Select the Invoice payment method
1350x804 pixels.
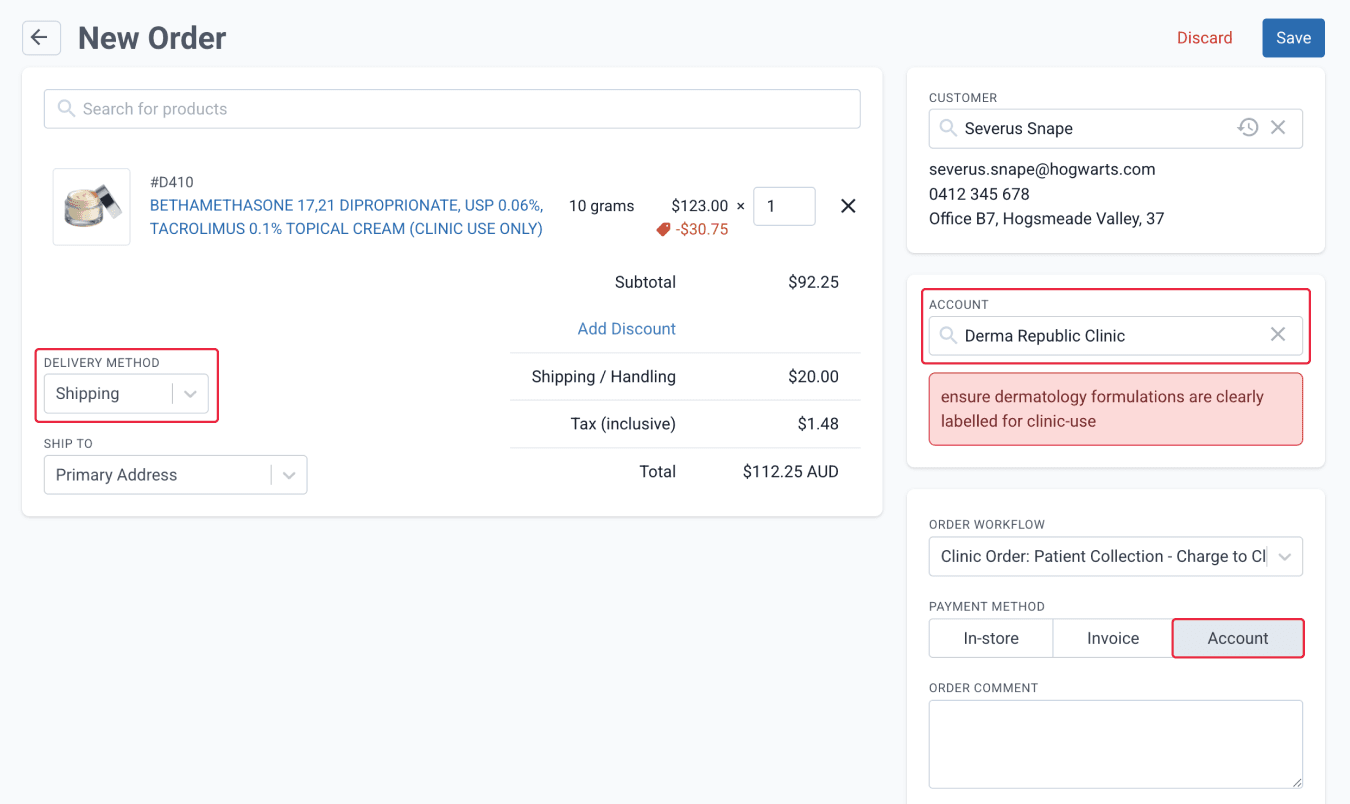point(1113,638)
